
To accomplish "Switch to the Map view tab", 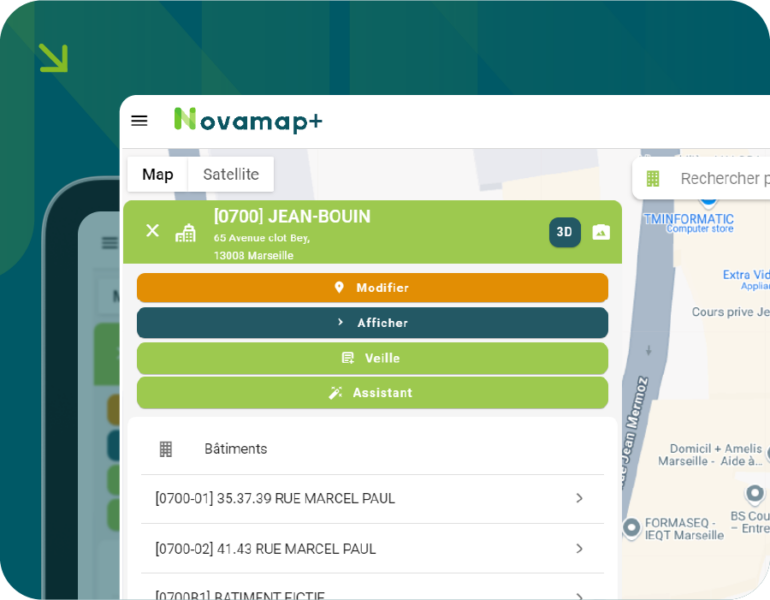I will coord(158,174).
